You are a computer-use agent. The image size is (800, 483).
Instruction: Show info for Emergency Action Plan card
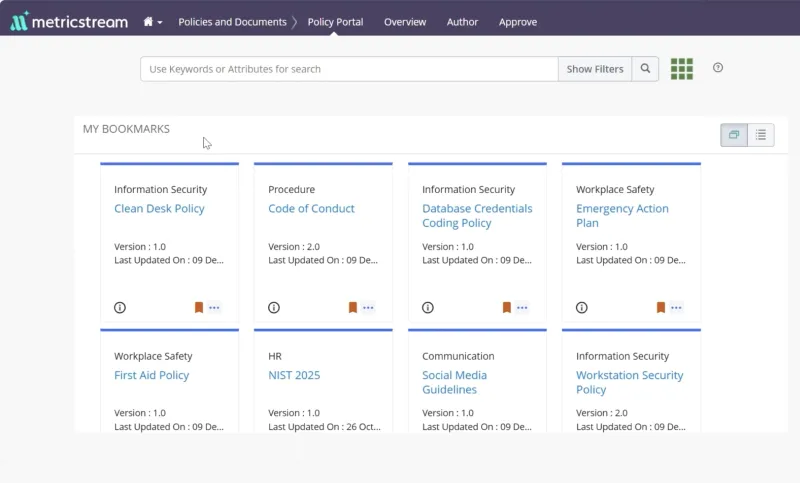tap(582, 308)
